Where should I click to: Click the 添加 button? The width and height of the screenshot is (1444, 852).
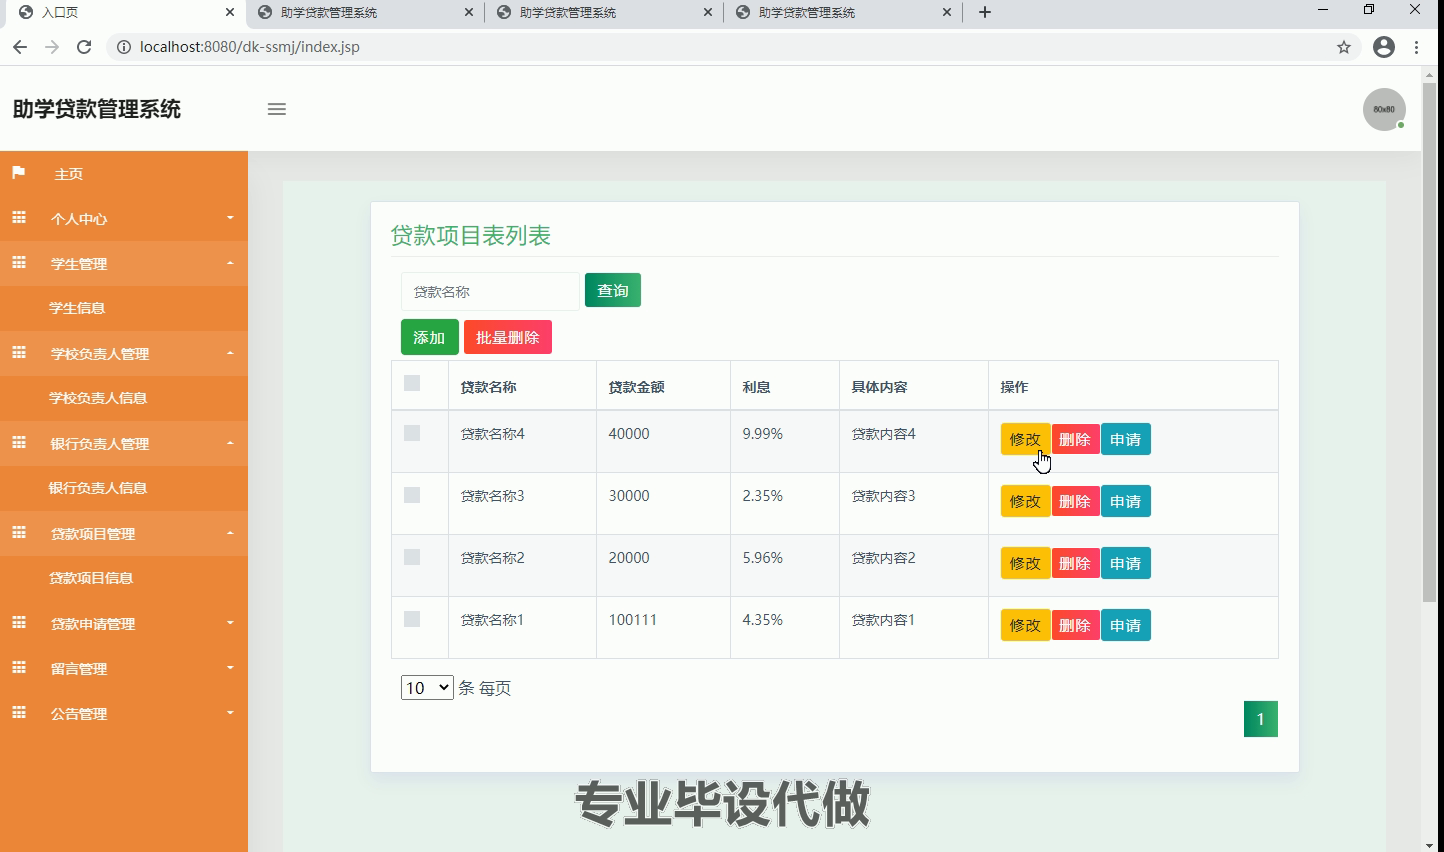pyautogui.click(x=429, y=337)
